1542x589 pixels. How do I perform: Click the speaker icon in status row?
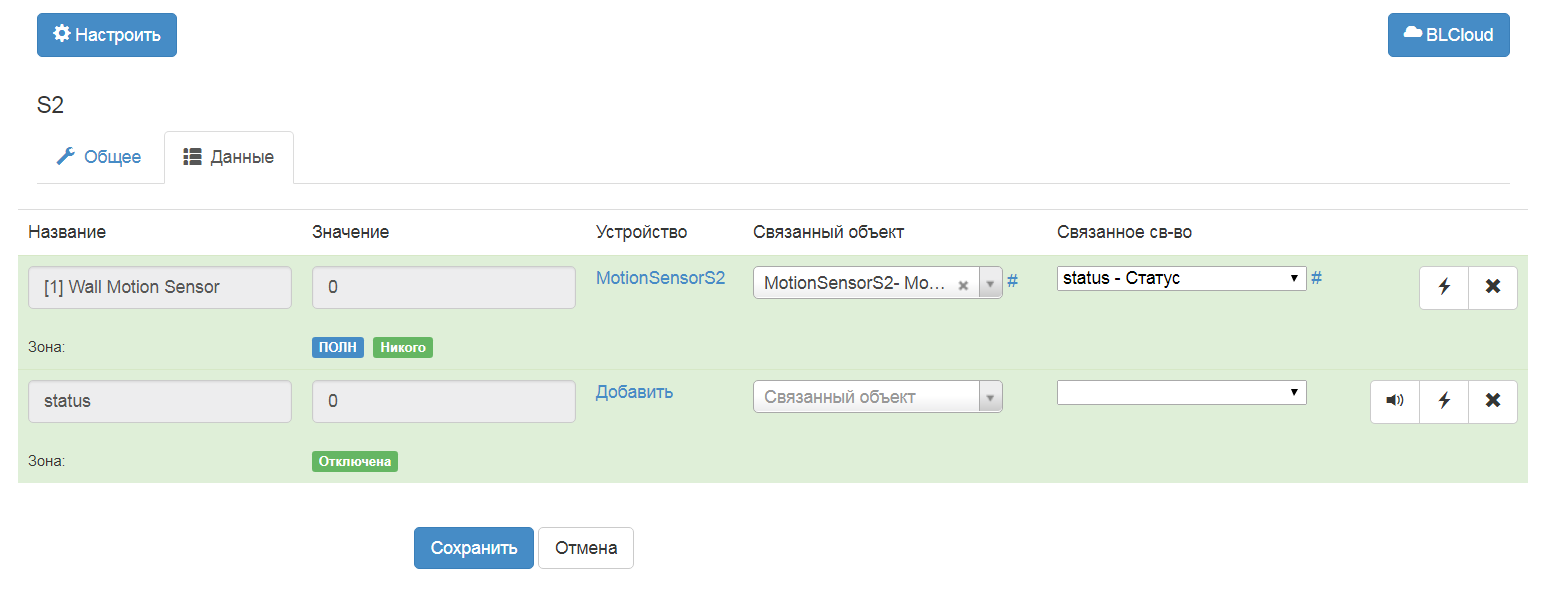click(1395, 401)
